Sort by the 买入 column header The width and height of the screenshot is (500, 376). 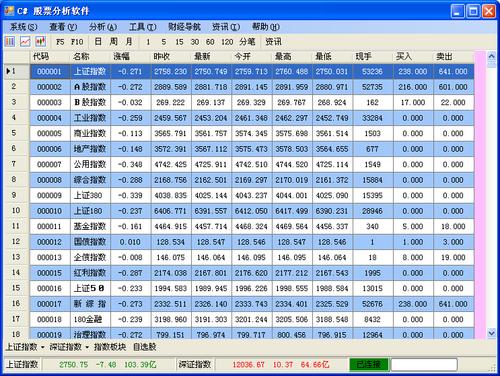[413, 57]
